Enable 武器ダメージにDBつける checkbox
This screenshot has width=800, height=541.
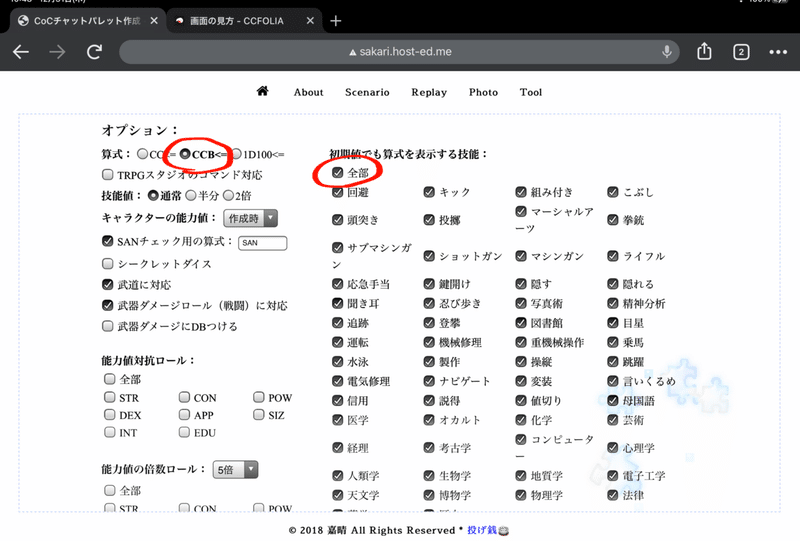pyautogui.click(x=107, y=326)
